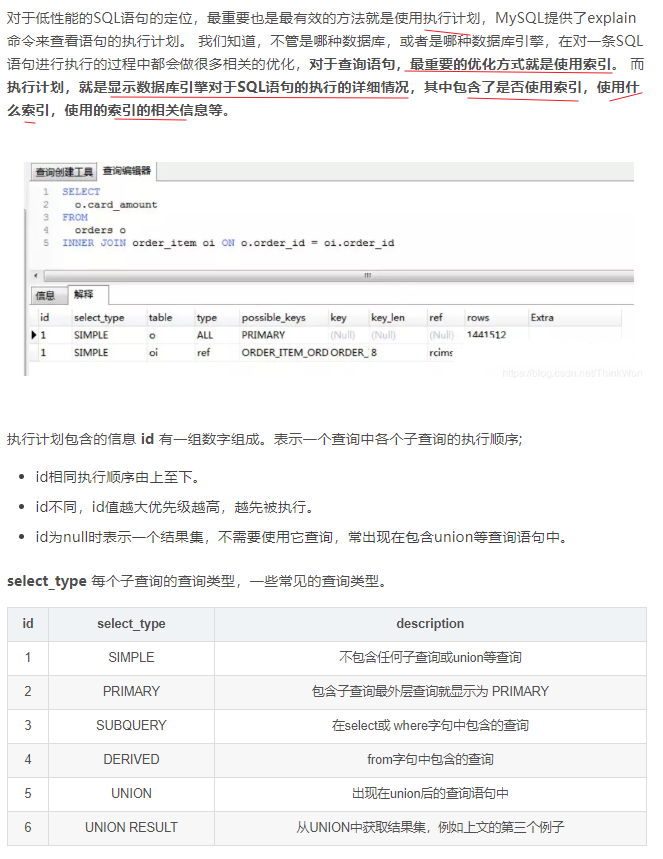Click the description 'from字句中包含的查询'
Viewport: 663px width, 859px height.
coord(430,759)
